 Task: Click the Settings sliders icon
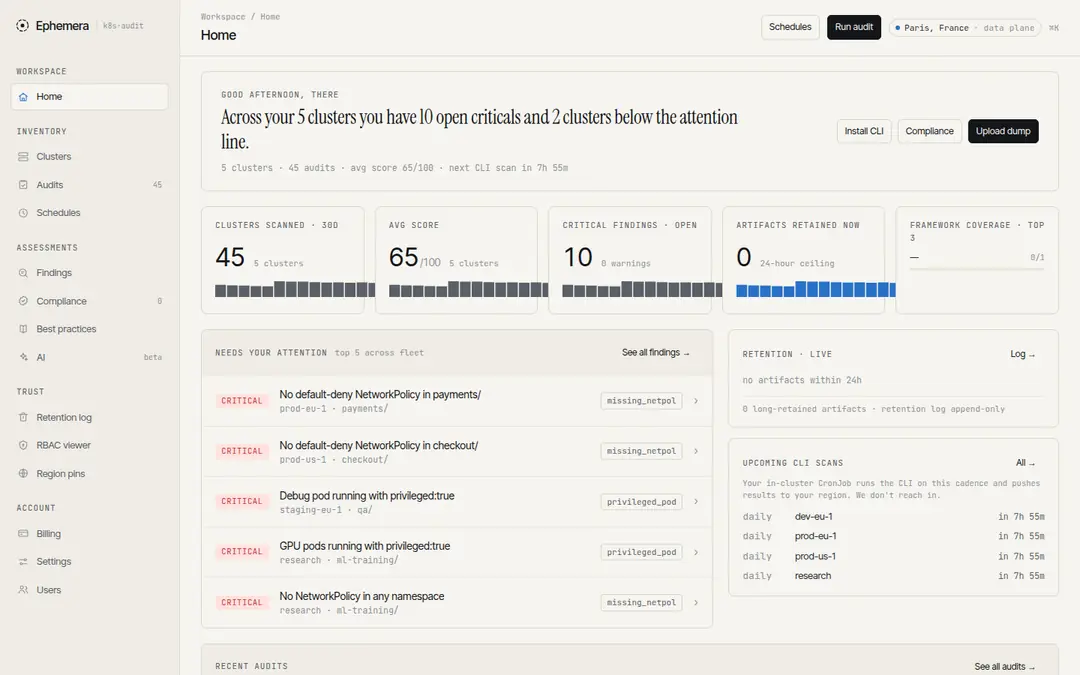point(23,562)
